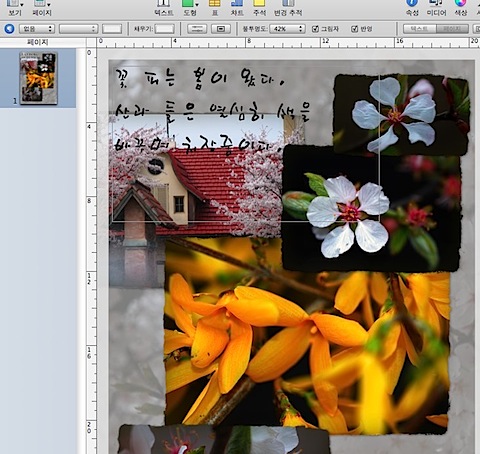Open the empty line width dropdown
This screenshot has height=454, width=480.
click(78, 29)
